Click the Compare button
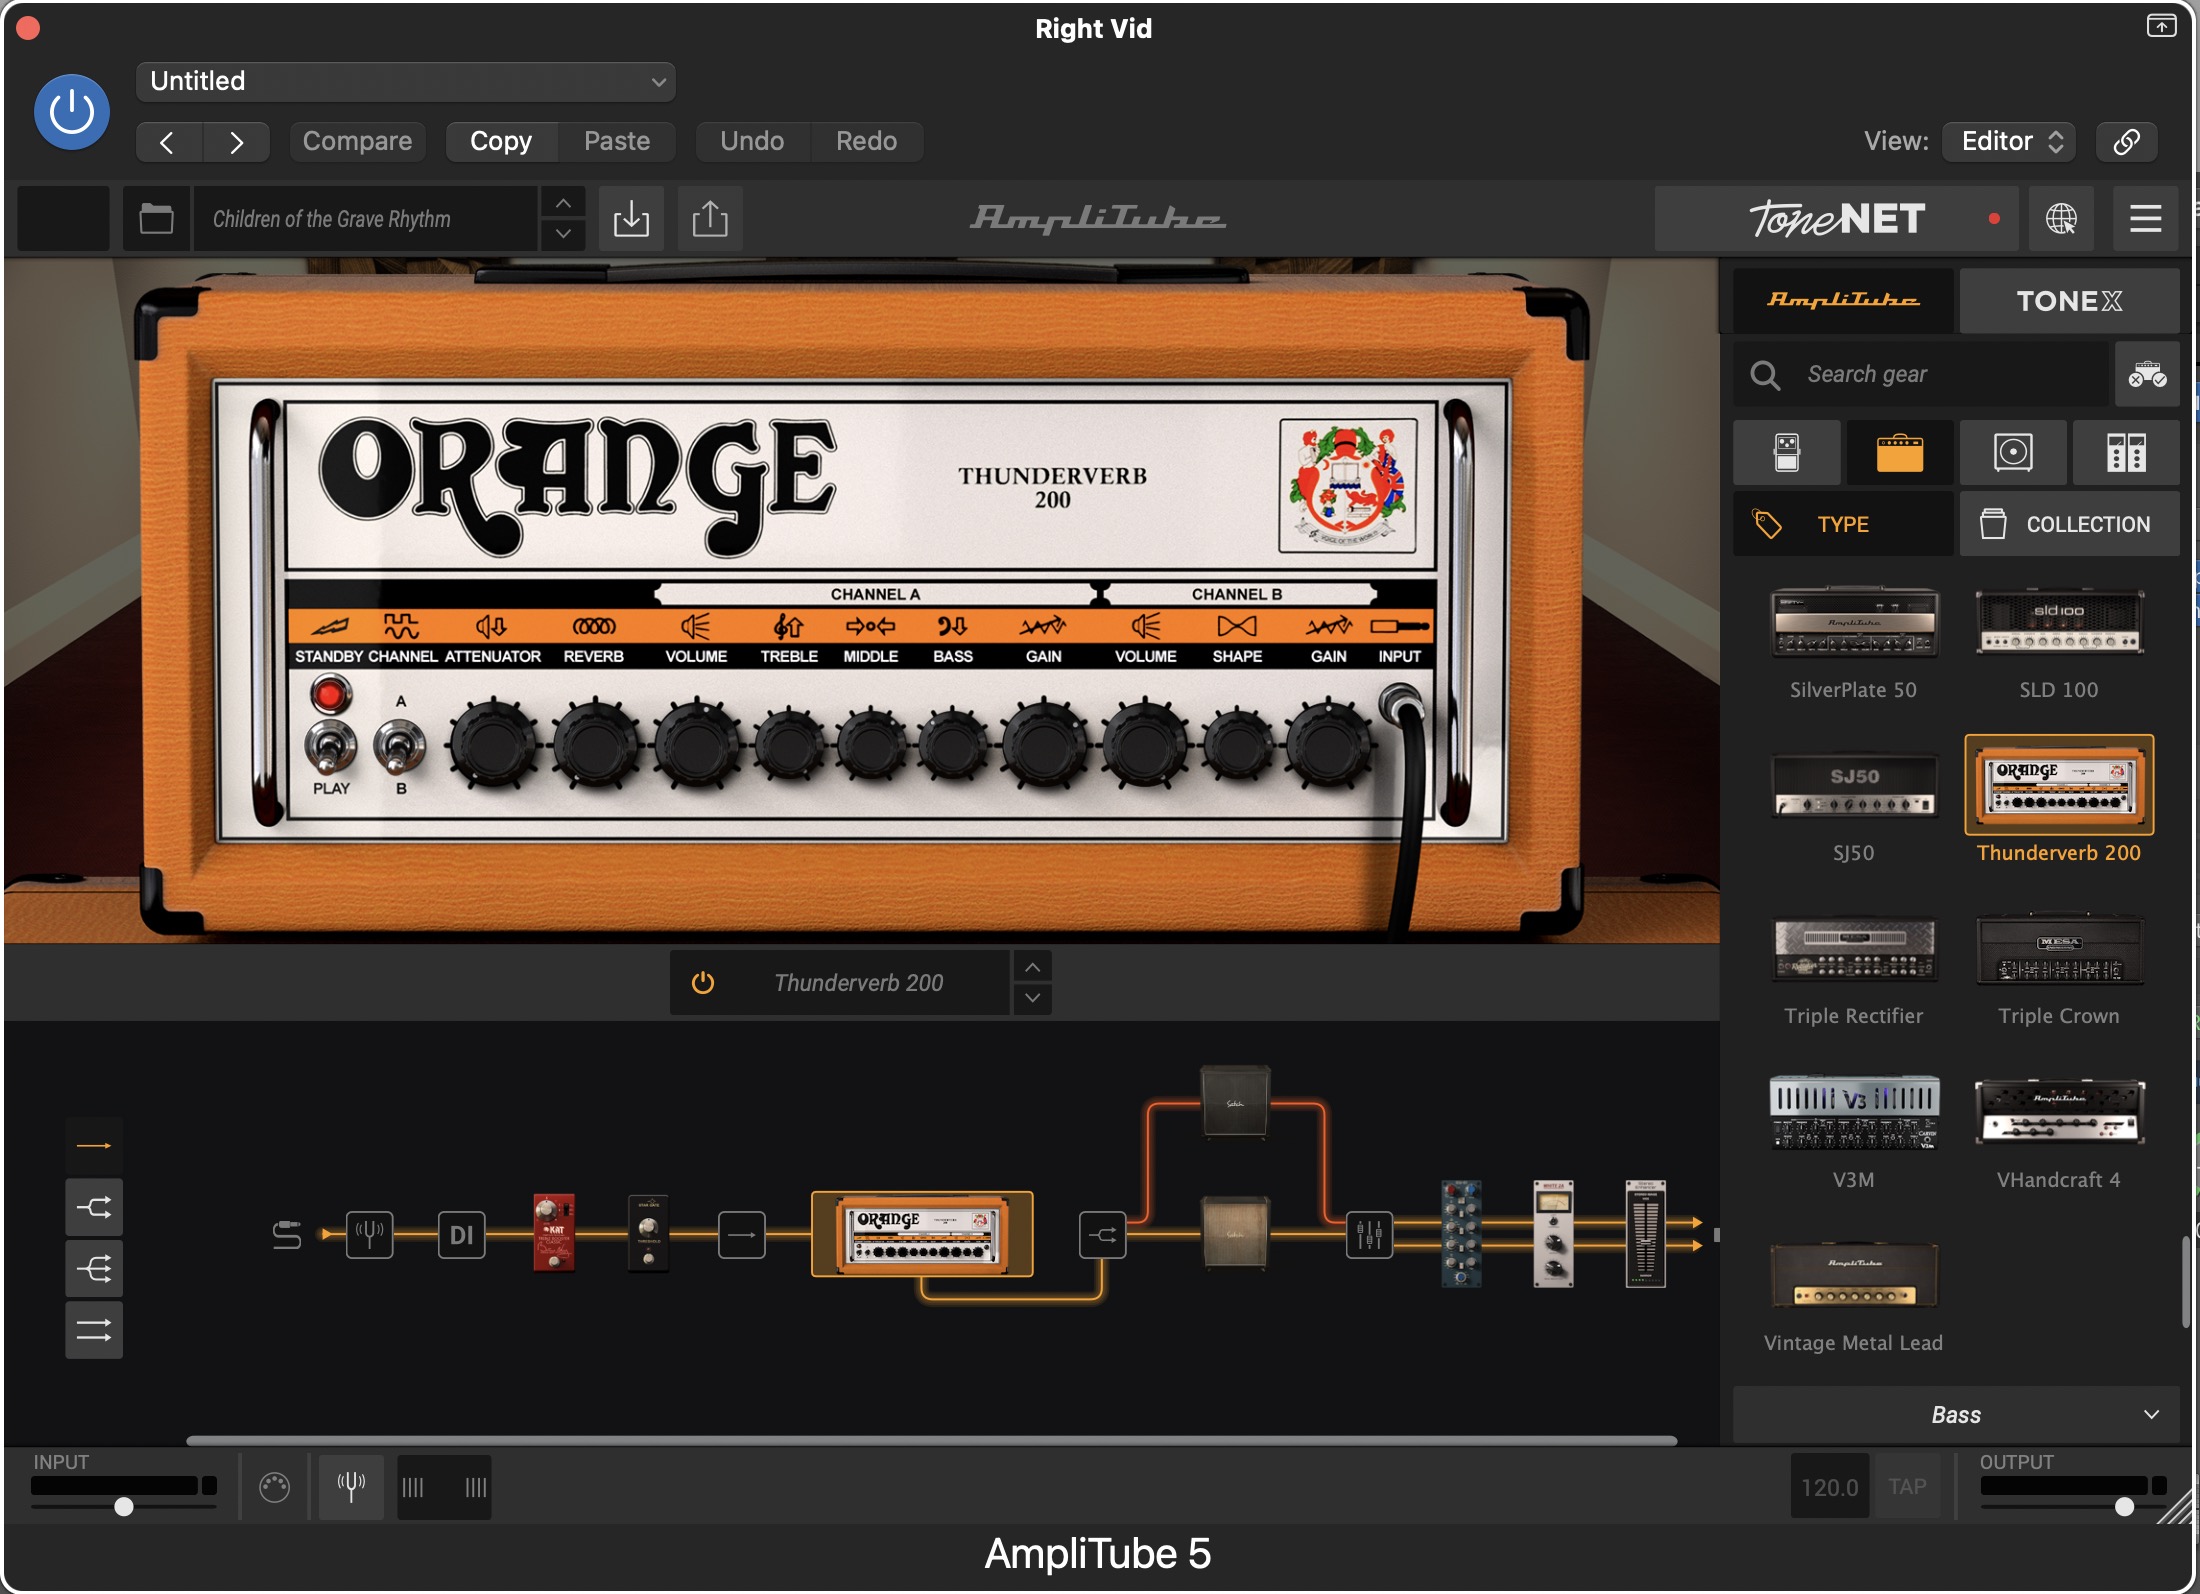The image size is (2200, 1594). tap(357, 141)
